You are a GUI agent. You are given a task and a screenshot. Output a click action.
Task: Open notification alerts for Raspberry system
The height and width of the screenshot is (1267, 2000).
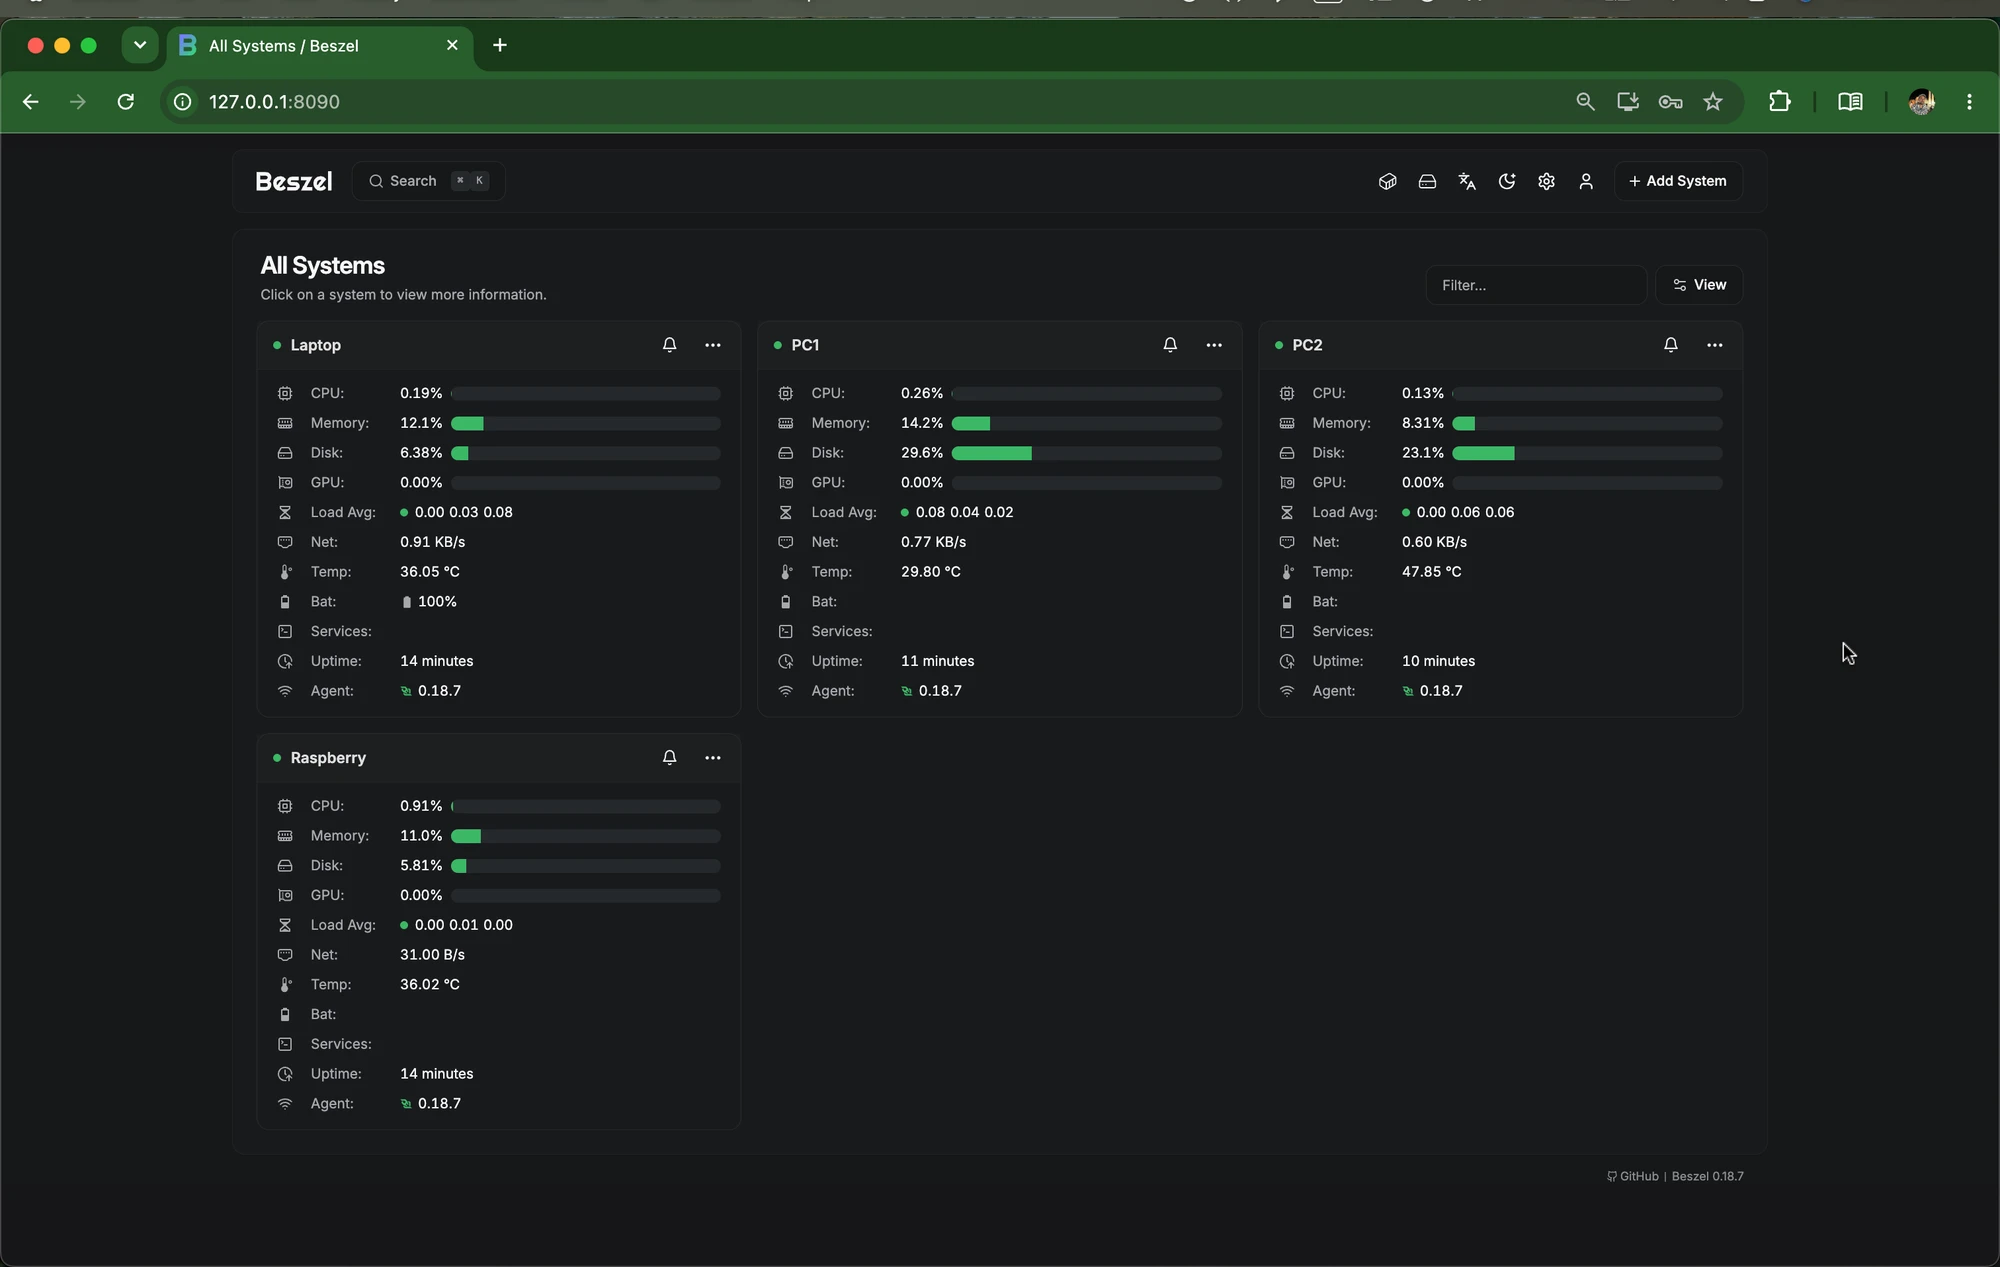click(x=669, y=758)
